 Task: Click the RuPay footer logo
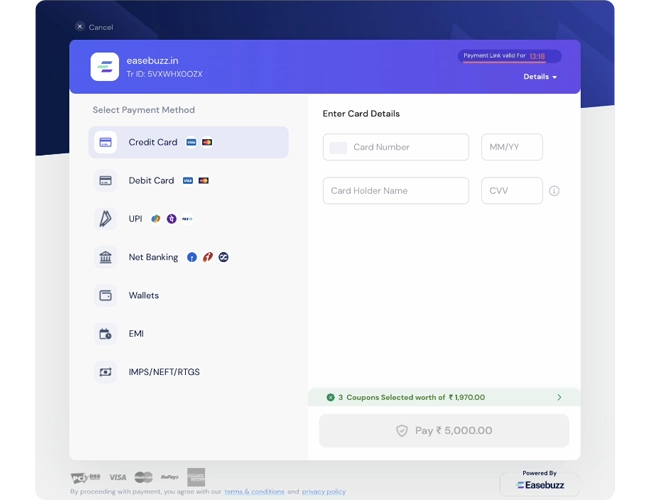pos(170,477)
